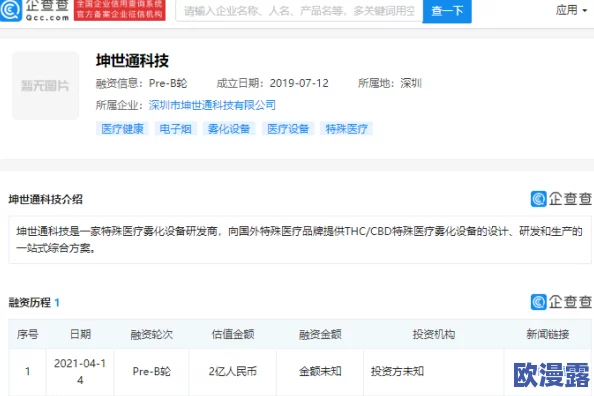Screen dimensions: 594x396
Task: Click the 企查查 logo beside the introduction heading
Action: click(x=561, y=199)
